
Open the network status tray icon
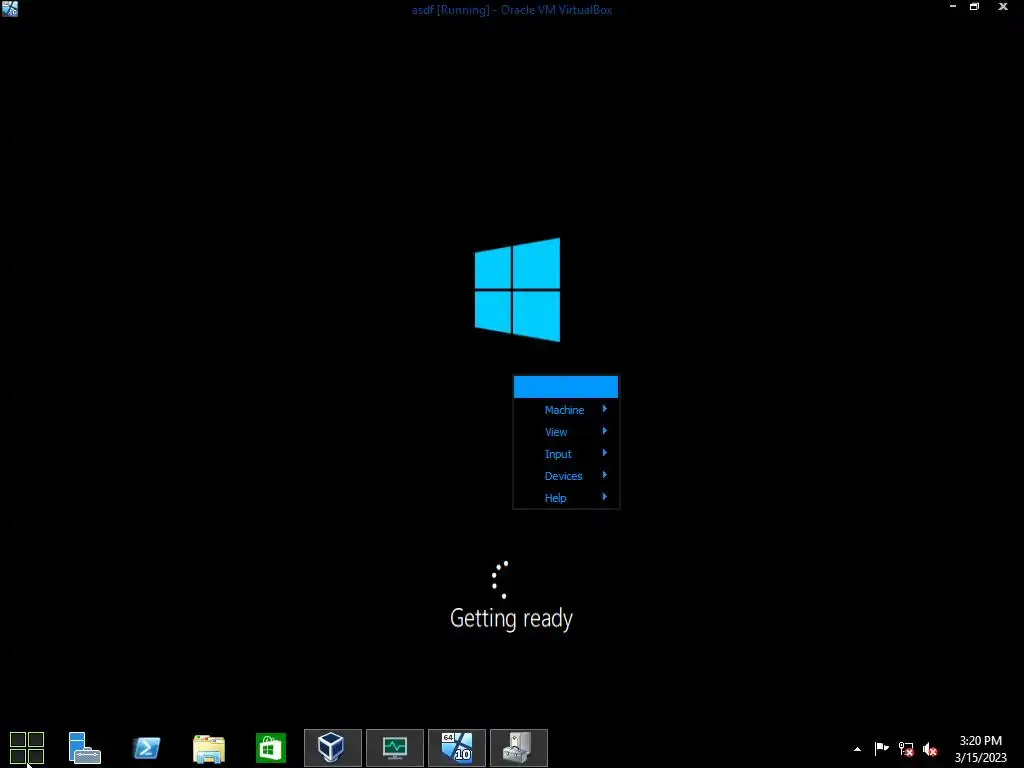coord(906,749)
